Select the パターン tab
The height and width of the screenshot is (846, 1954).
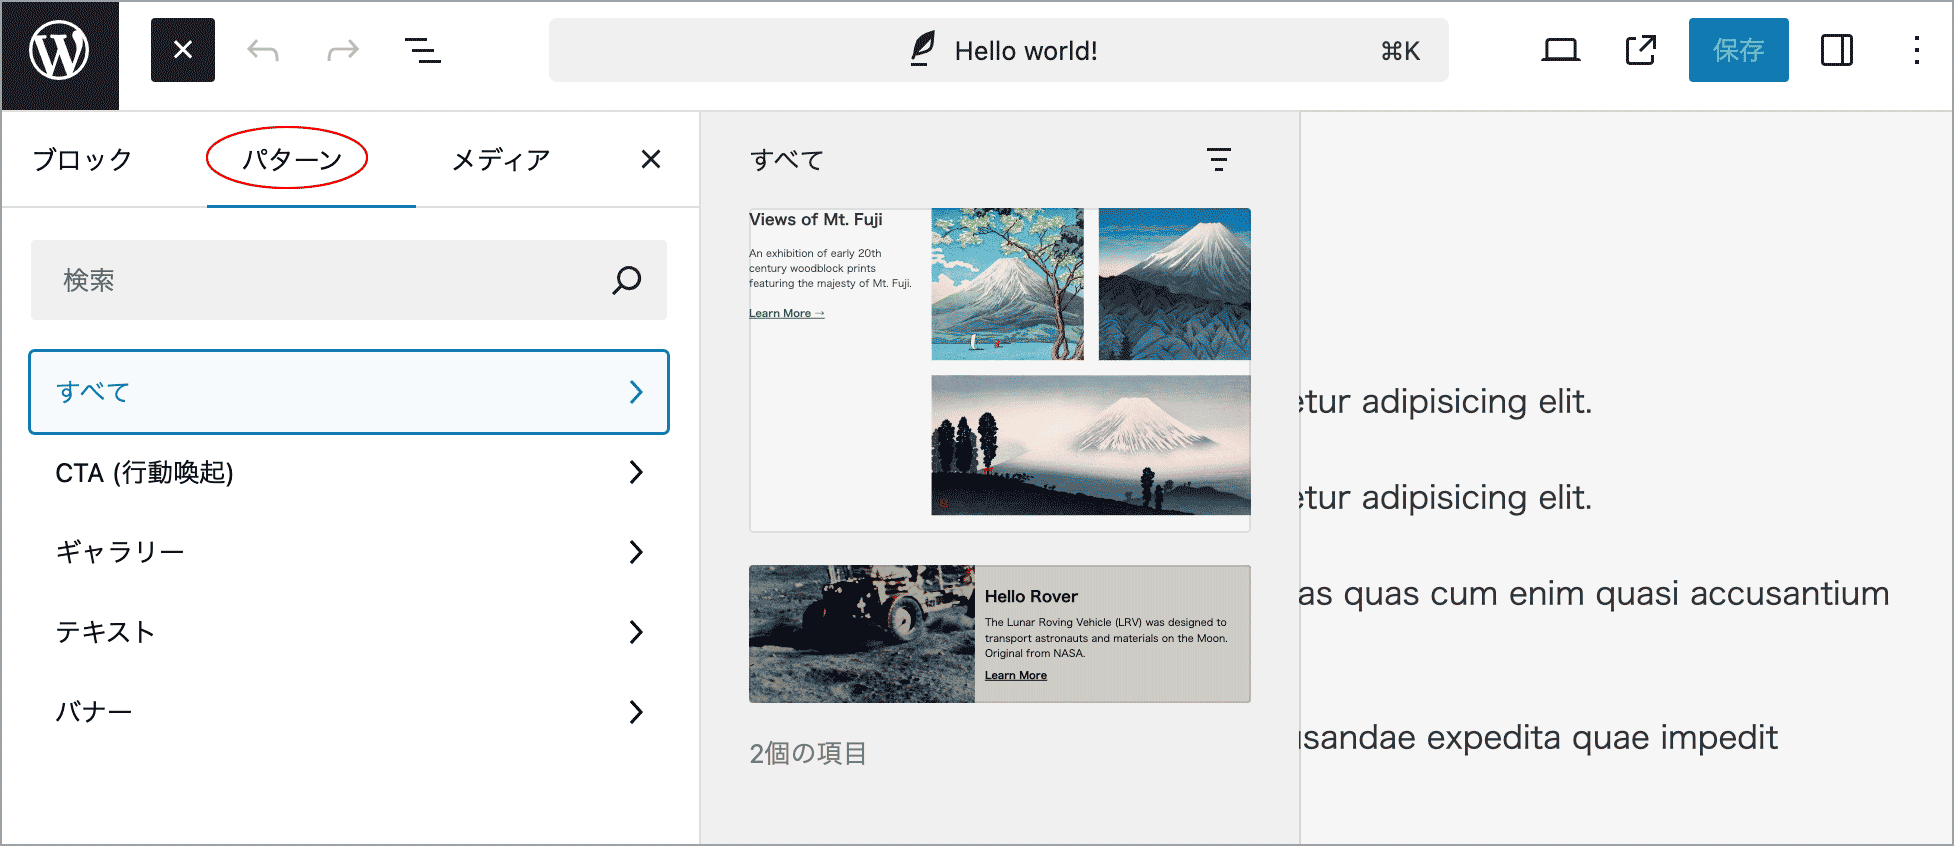pos(291,160)
